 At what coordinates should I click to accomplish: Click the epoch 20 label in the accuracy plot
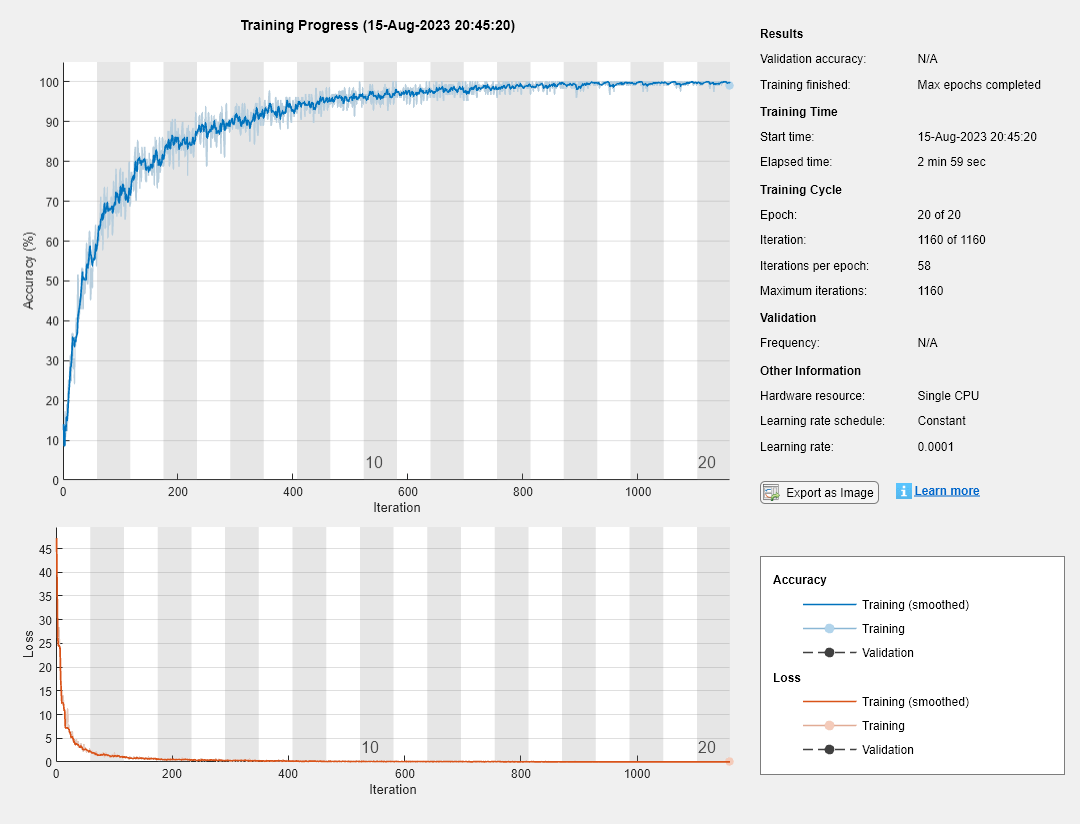click(x=707, y=463)
